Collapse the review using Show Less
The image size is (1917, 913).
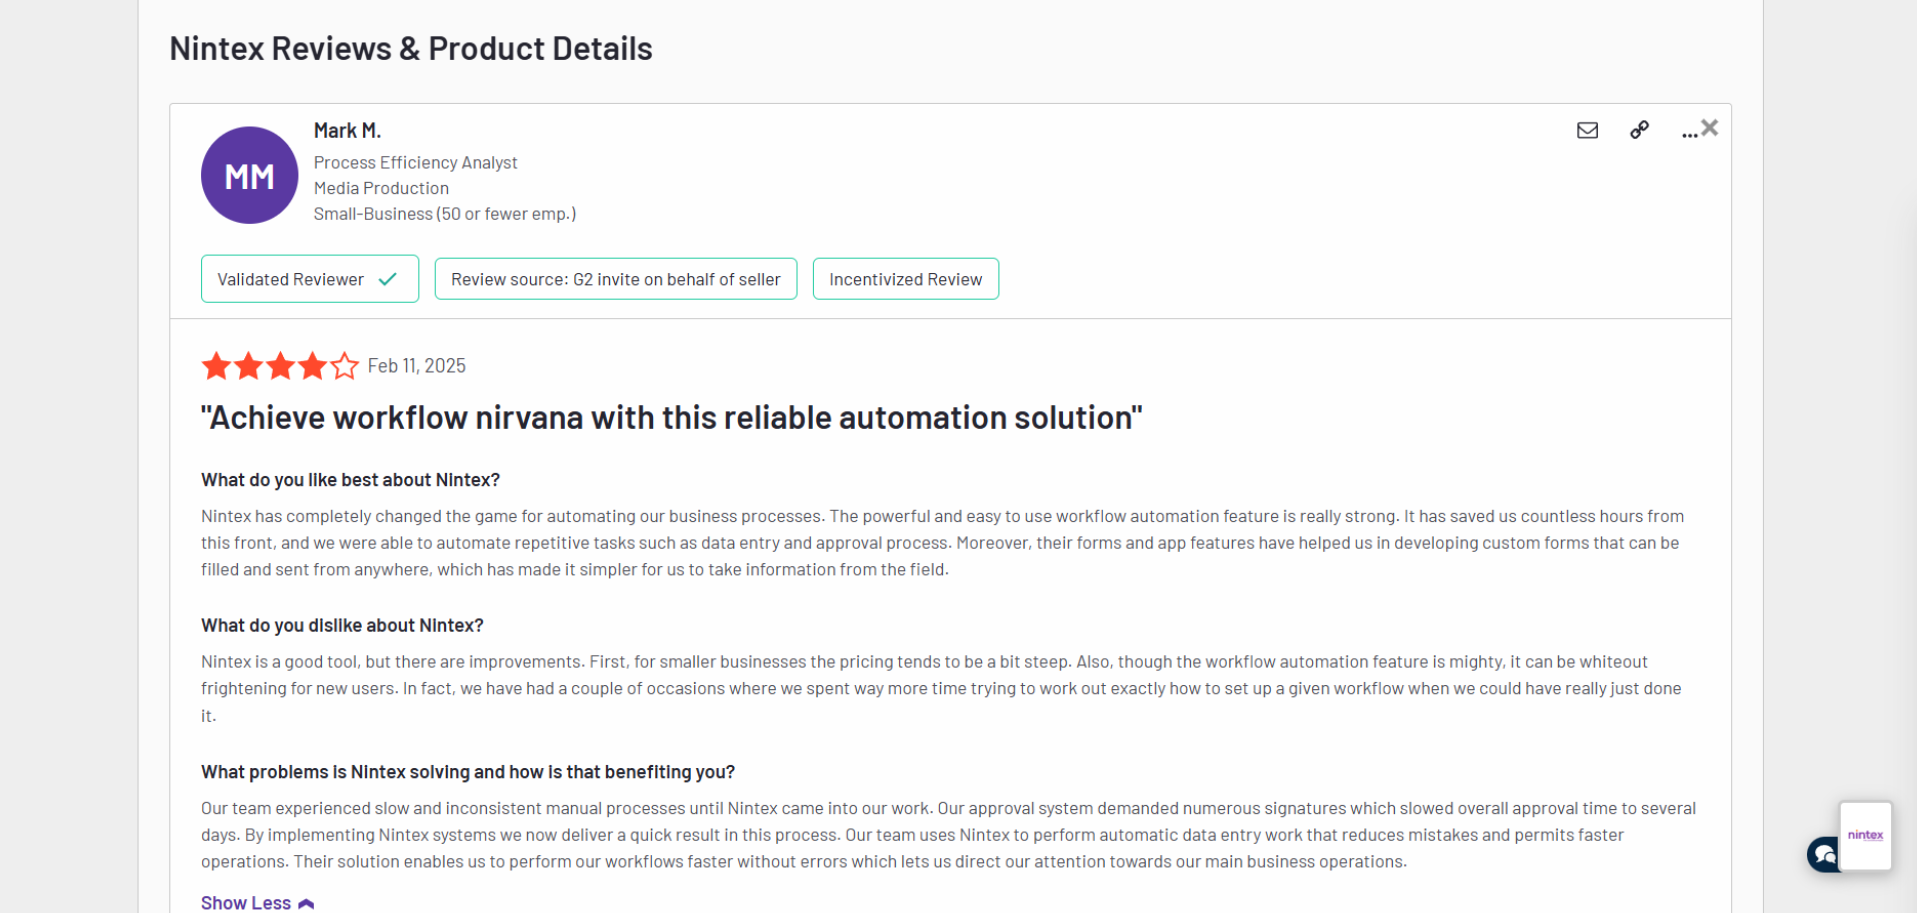245,902
